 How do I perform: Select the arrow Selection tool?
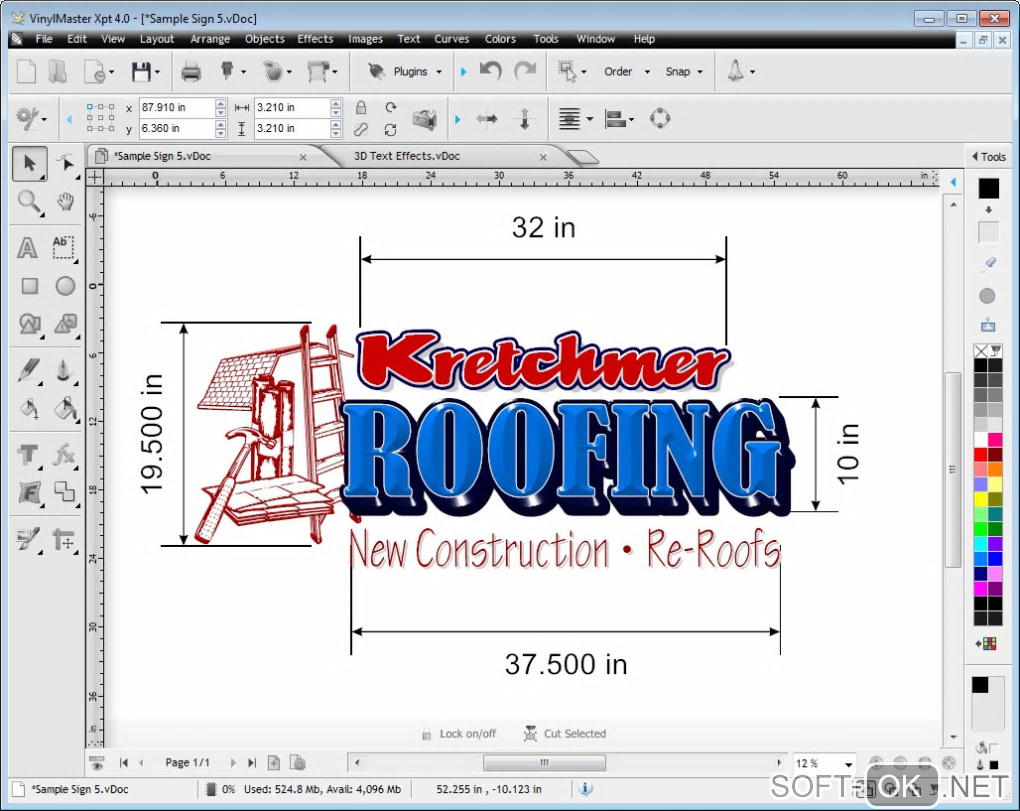29,163
